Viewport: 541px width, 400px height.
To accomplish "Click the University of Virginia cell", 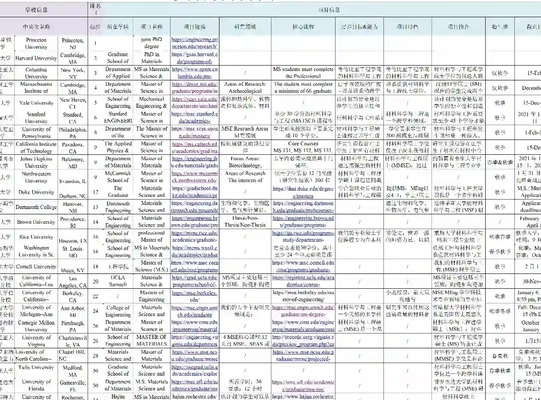I will [36, 341].
